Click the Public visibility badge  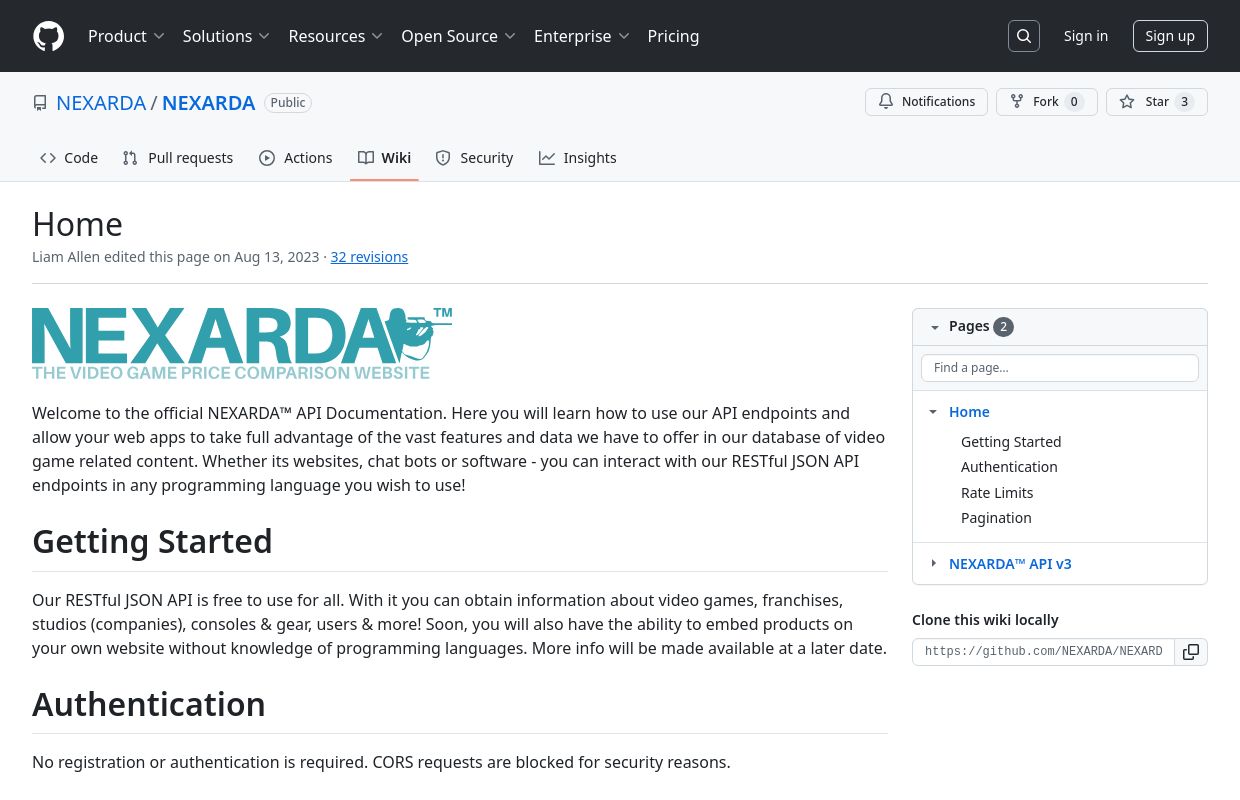(288, 103)
